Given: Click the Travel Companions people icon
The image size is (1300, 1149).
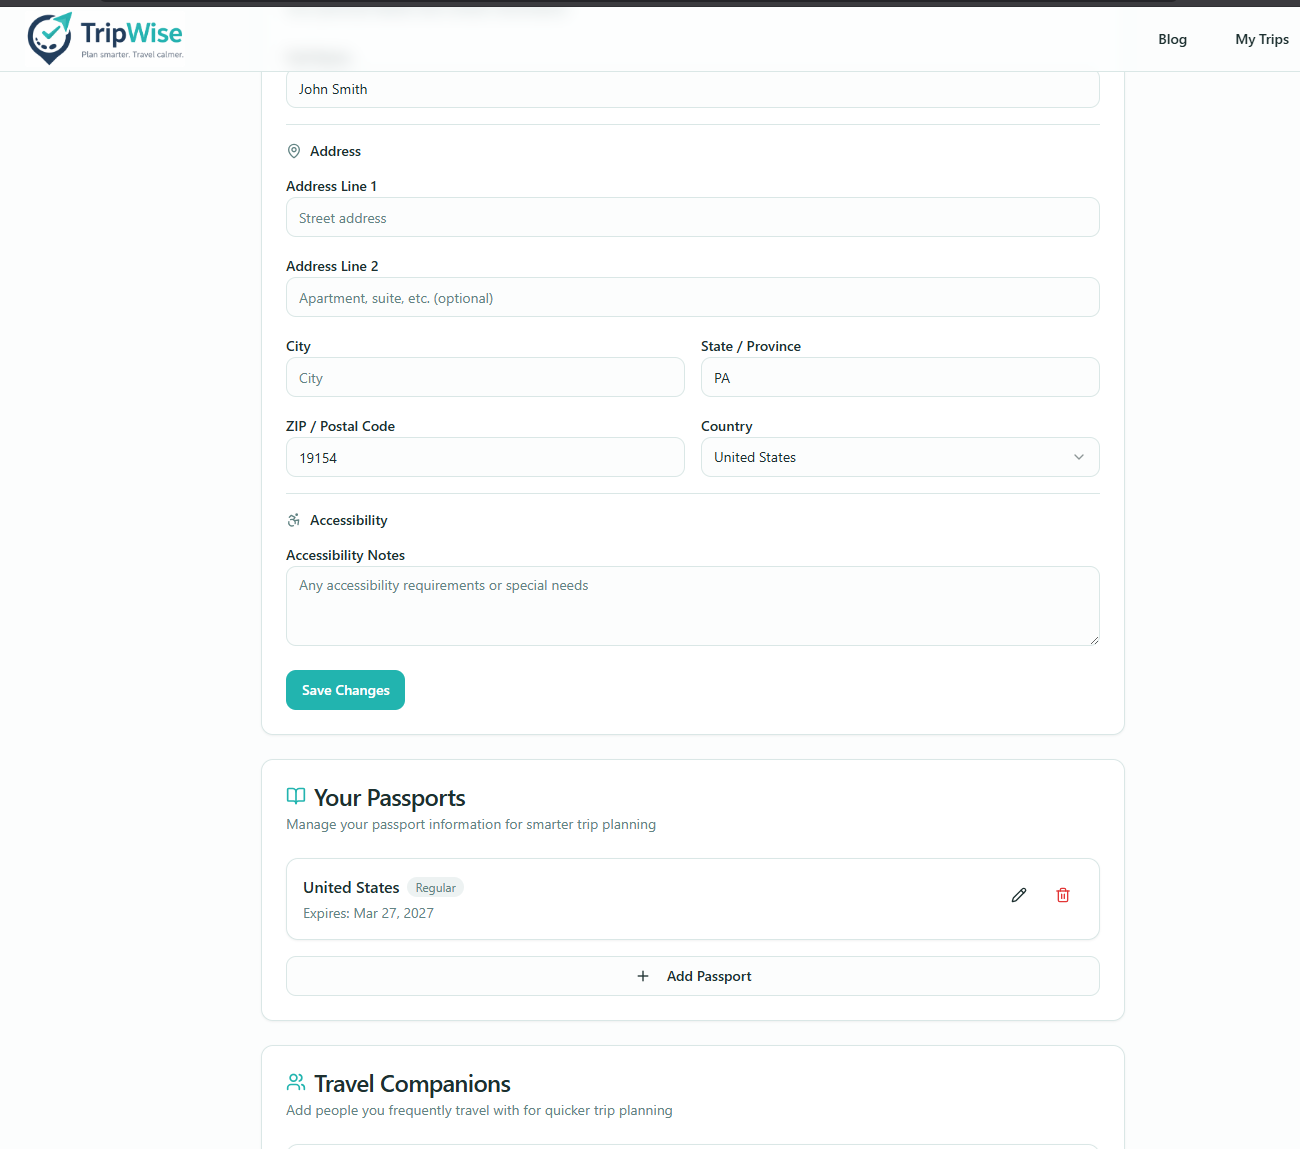Looking at the screenshot, I should 295,1082.
